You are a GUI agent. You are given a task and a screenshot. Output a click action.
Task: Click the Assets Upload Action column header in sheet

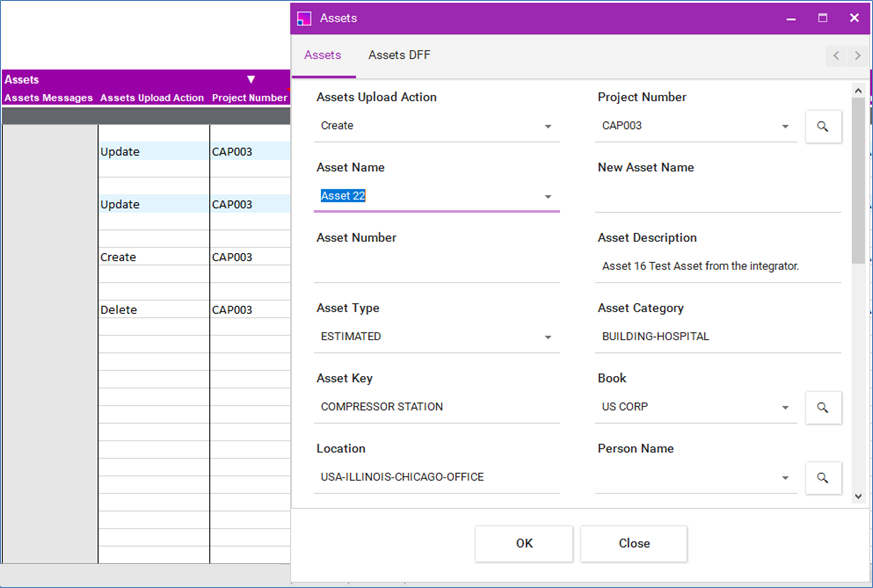point(152,98)
